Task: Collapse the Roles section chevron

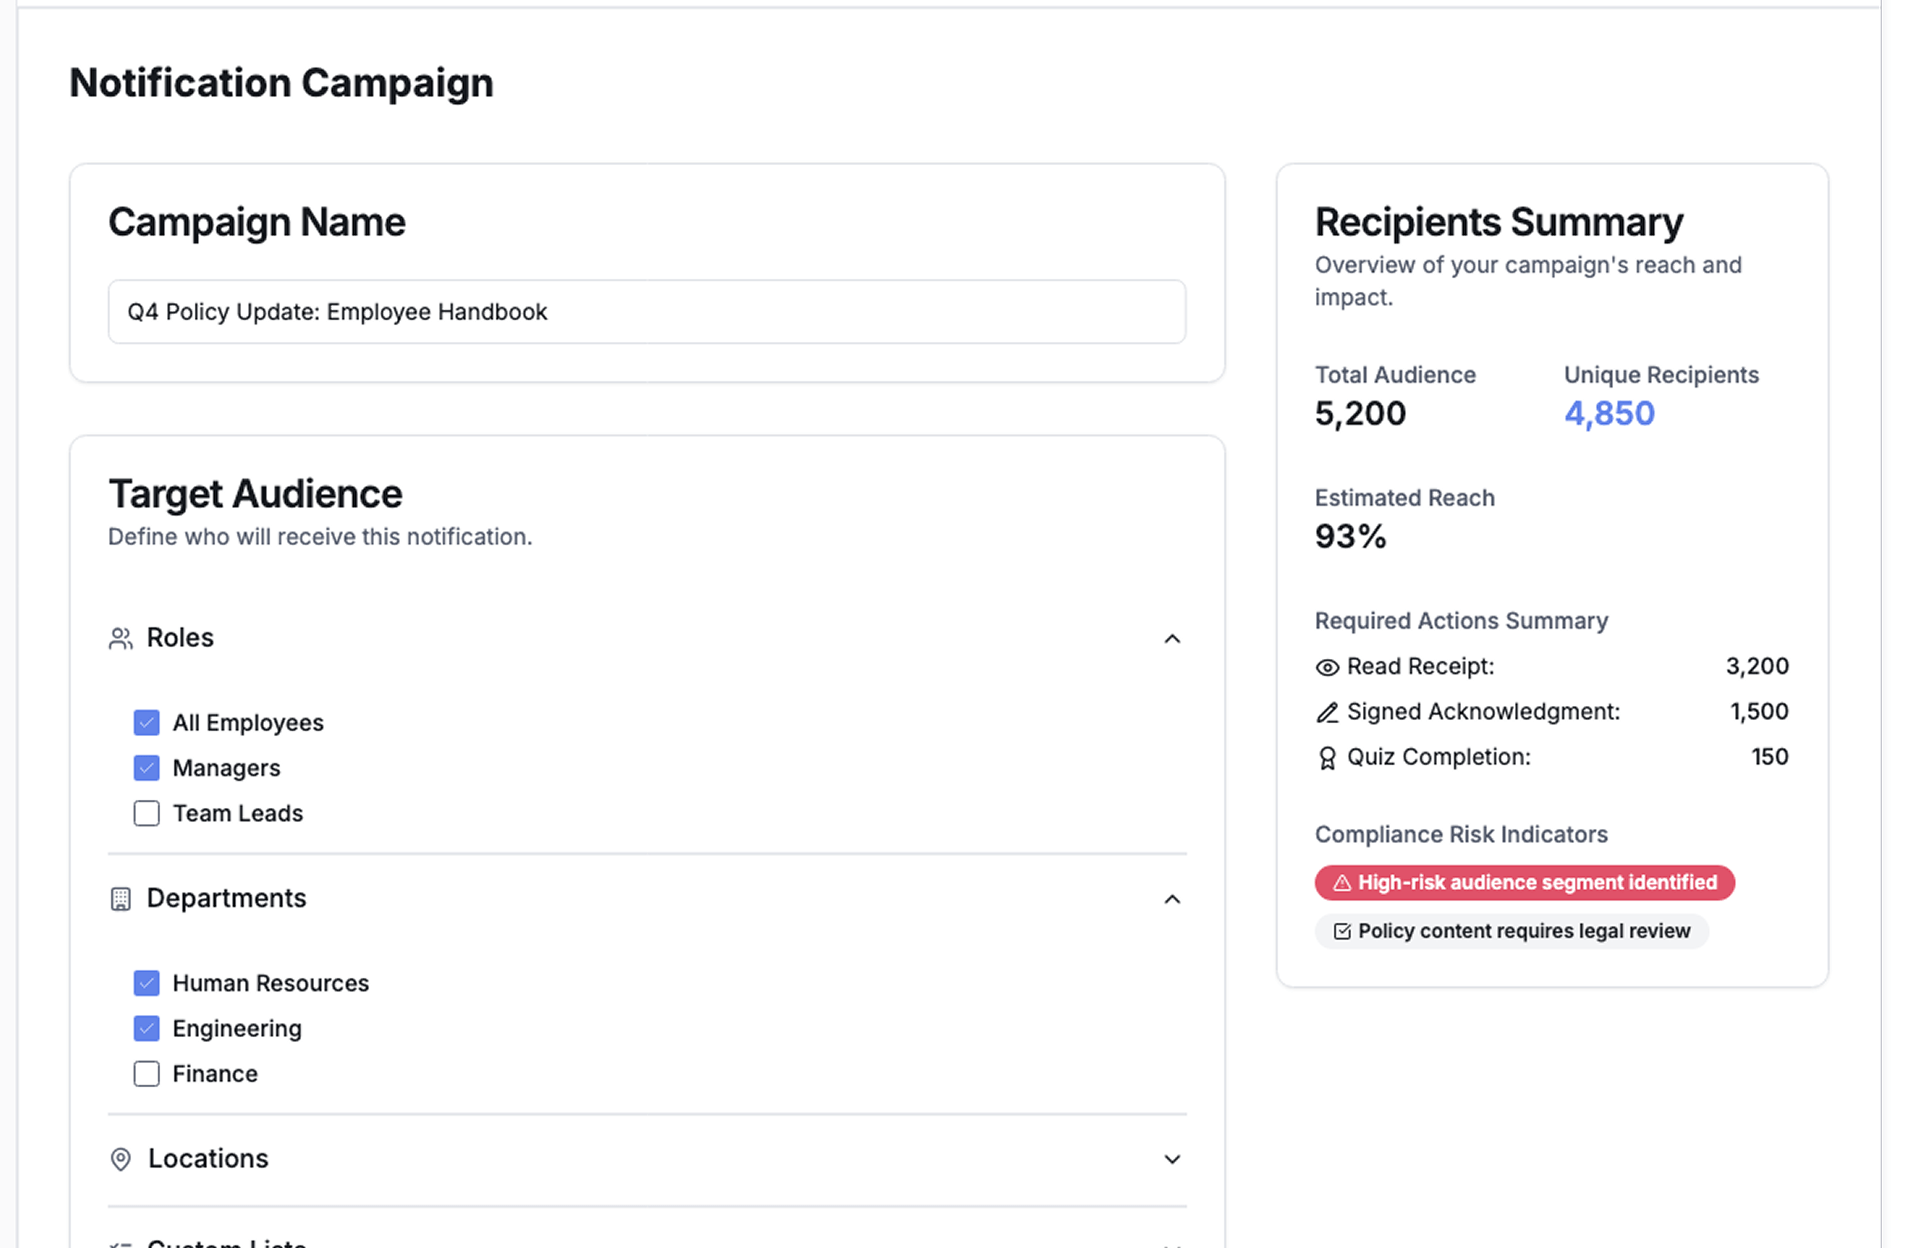Action: (x=1172, y=638)
